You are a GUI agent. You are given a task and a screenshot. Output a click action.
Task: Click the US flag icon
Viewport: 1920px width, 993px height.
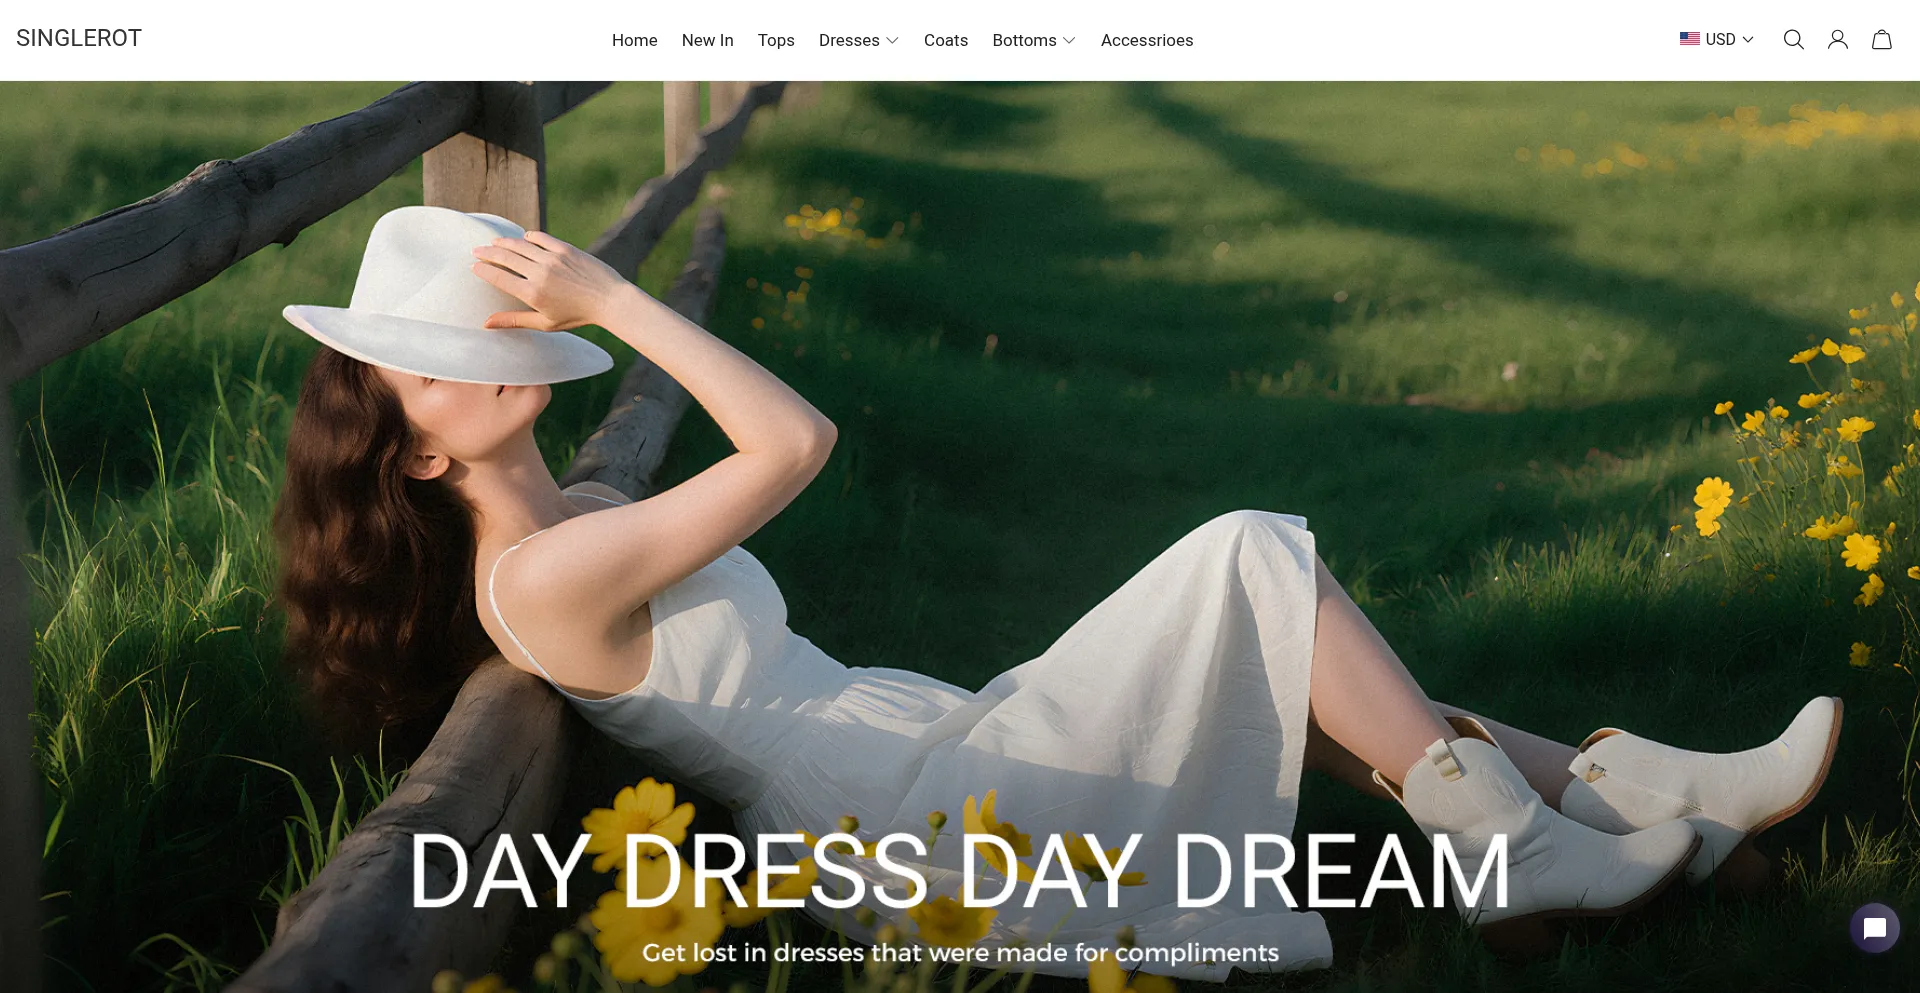[1689, 39]
